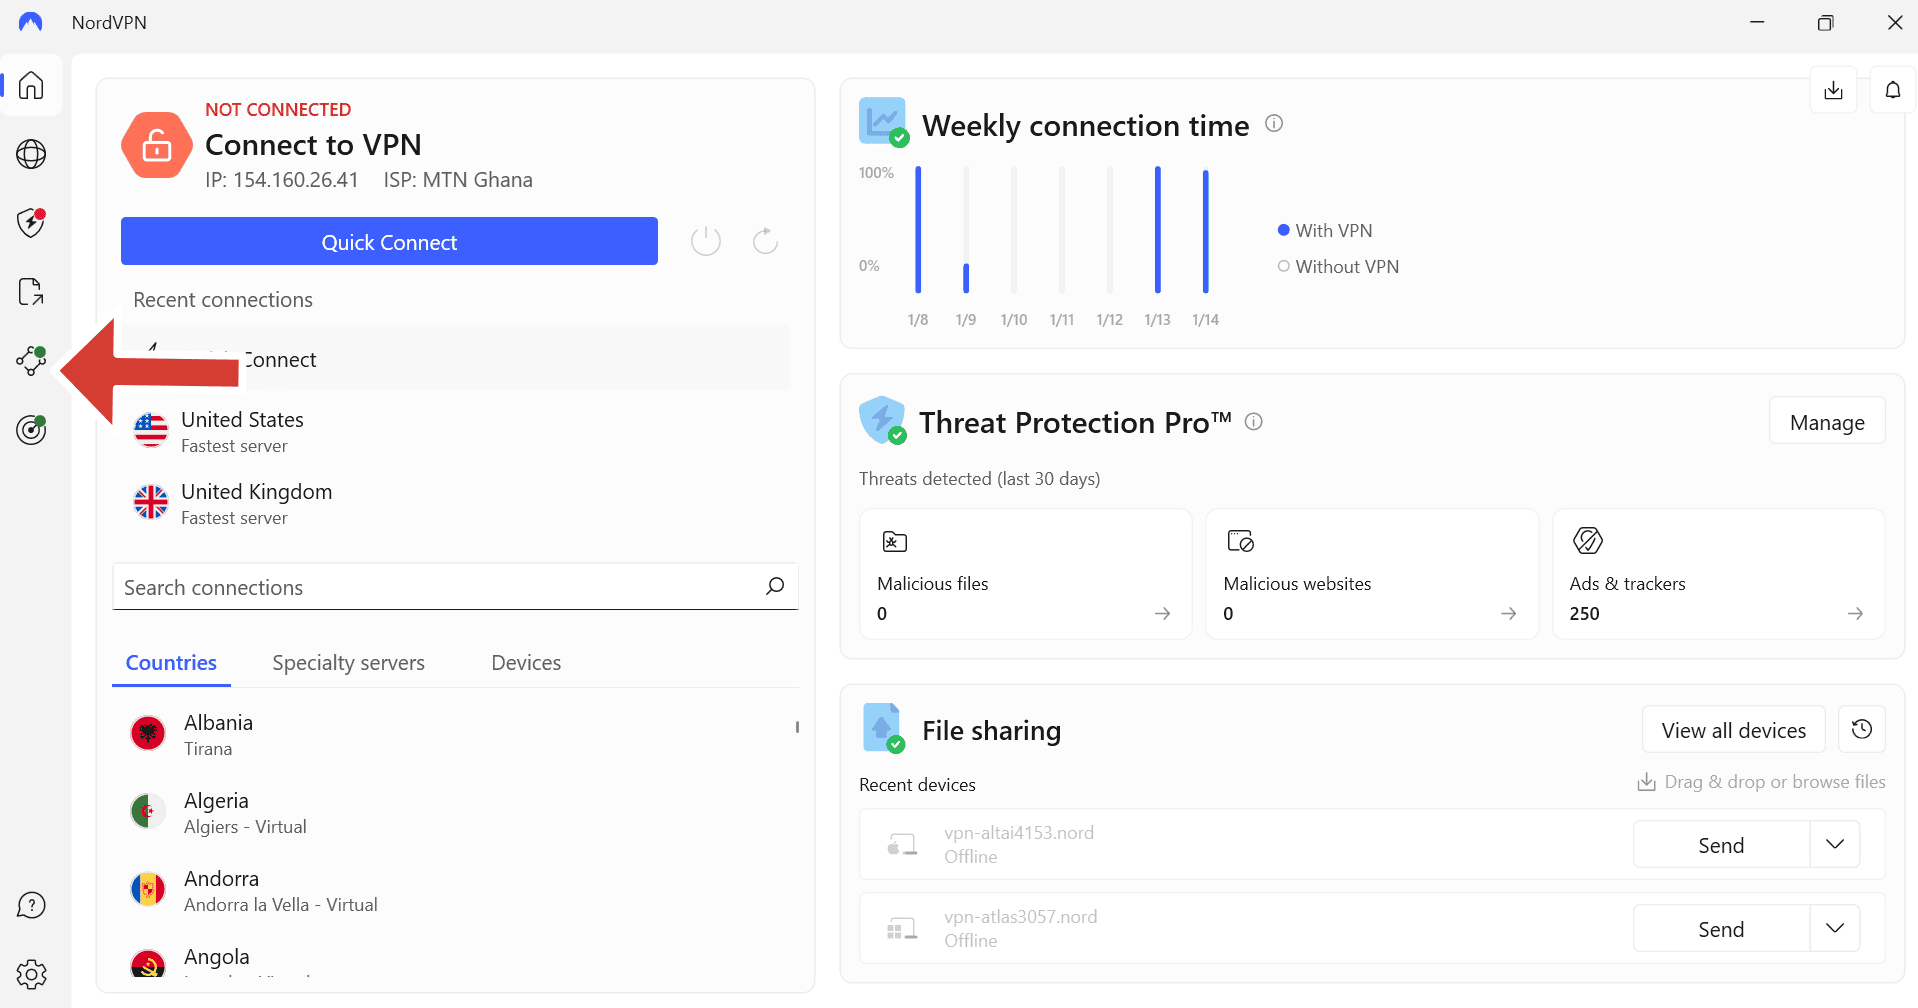The width and height of the screenshot is (1918, 1008).
Task: Open file sharing icon in sidebar
Action: coord(31,292)
